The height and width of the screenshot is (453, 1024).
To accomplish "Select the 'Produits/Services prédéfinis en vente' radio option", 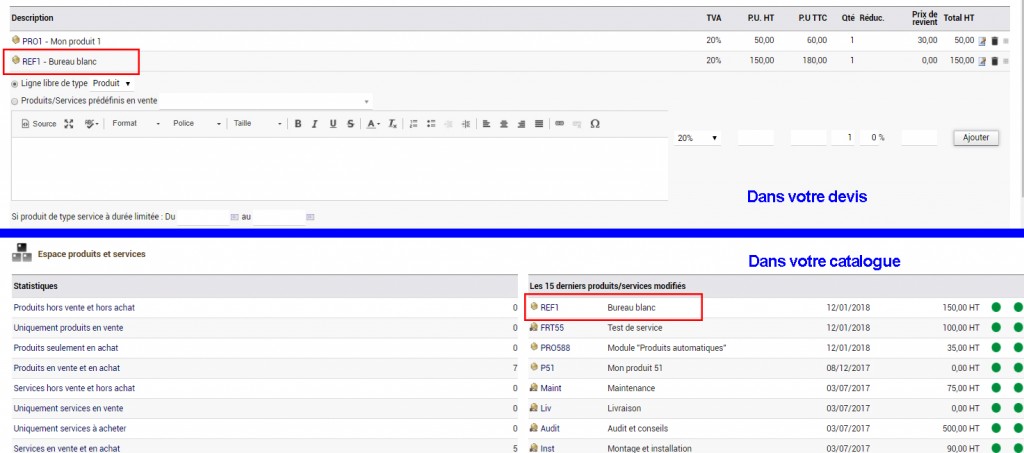I will 14,101.
